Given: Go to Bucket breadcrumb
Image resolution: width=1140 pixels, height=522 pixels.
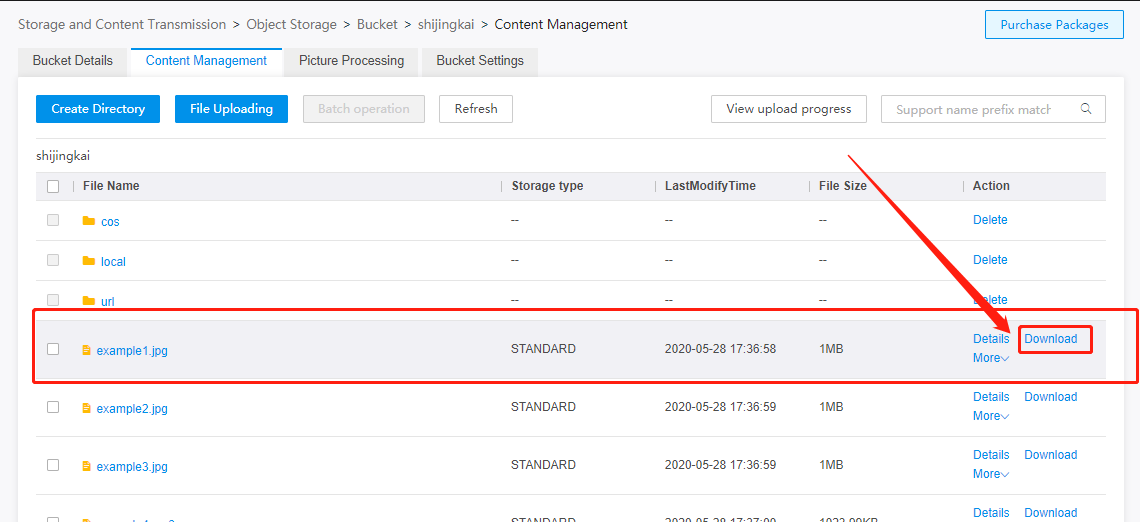Looking at the screenshot, I should [x=377, y=25].
